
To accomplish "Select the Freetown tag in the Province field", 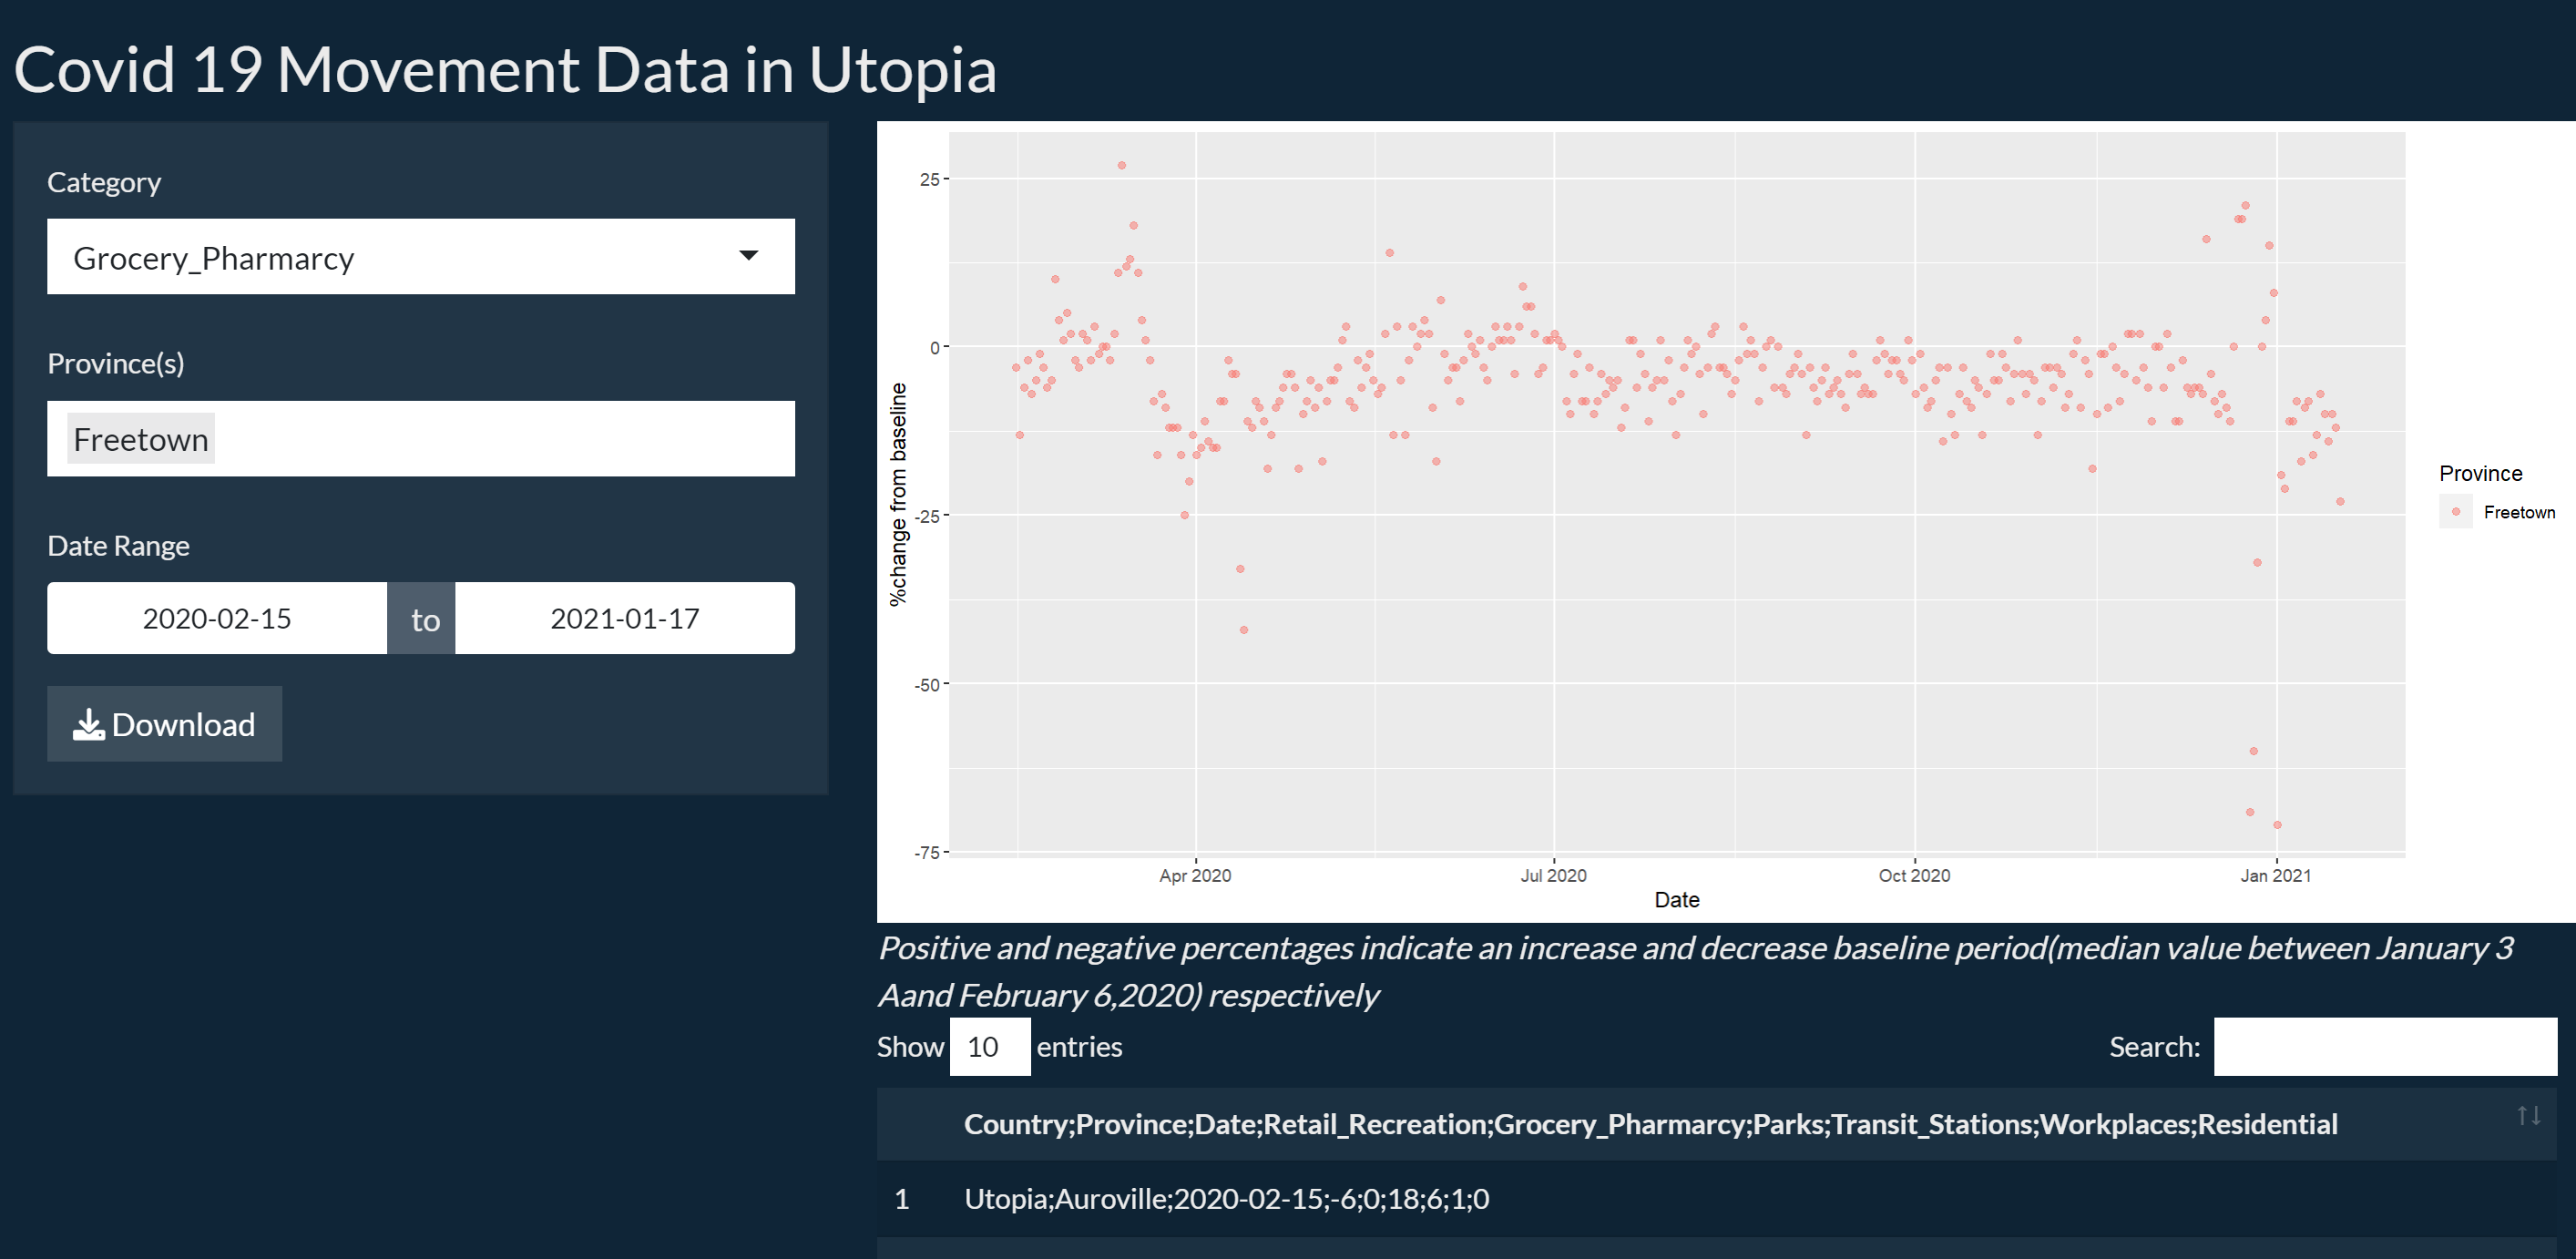I will pos(140,438).
